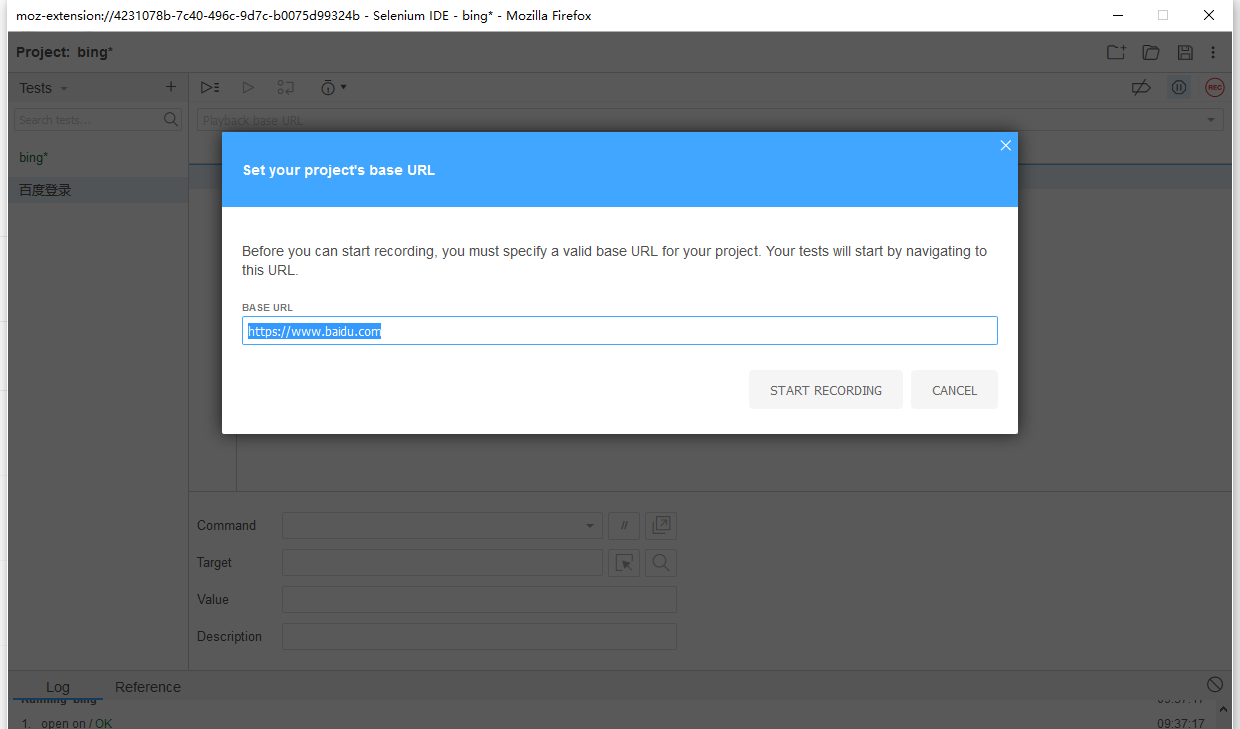The width and height of the screenshot is (1240, 729).
Task: Close the base URL dialog with X
Action: click(1006, 145)
